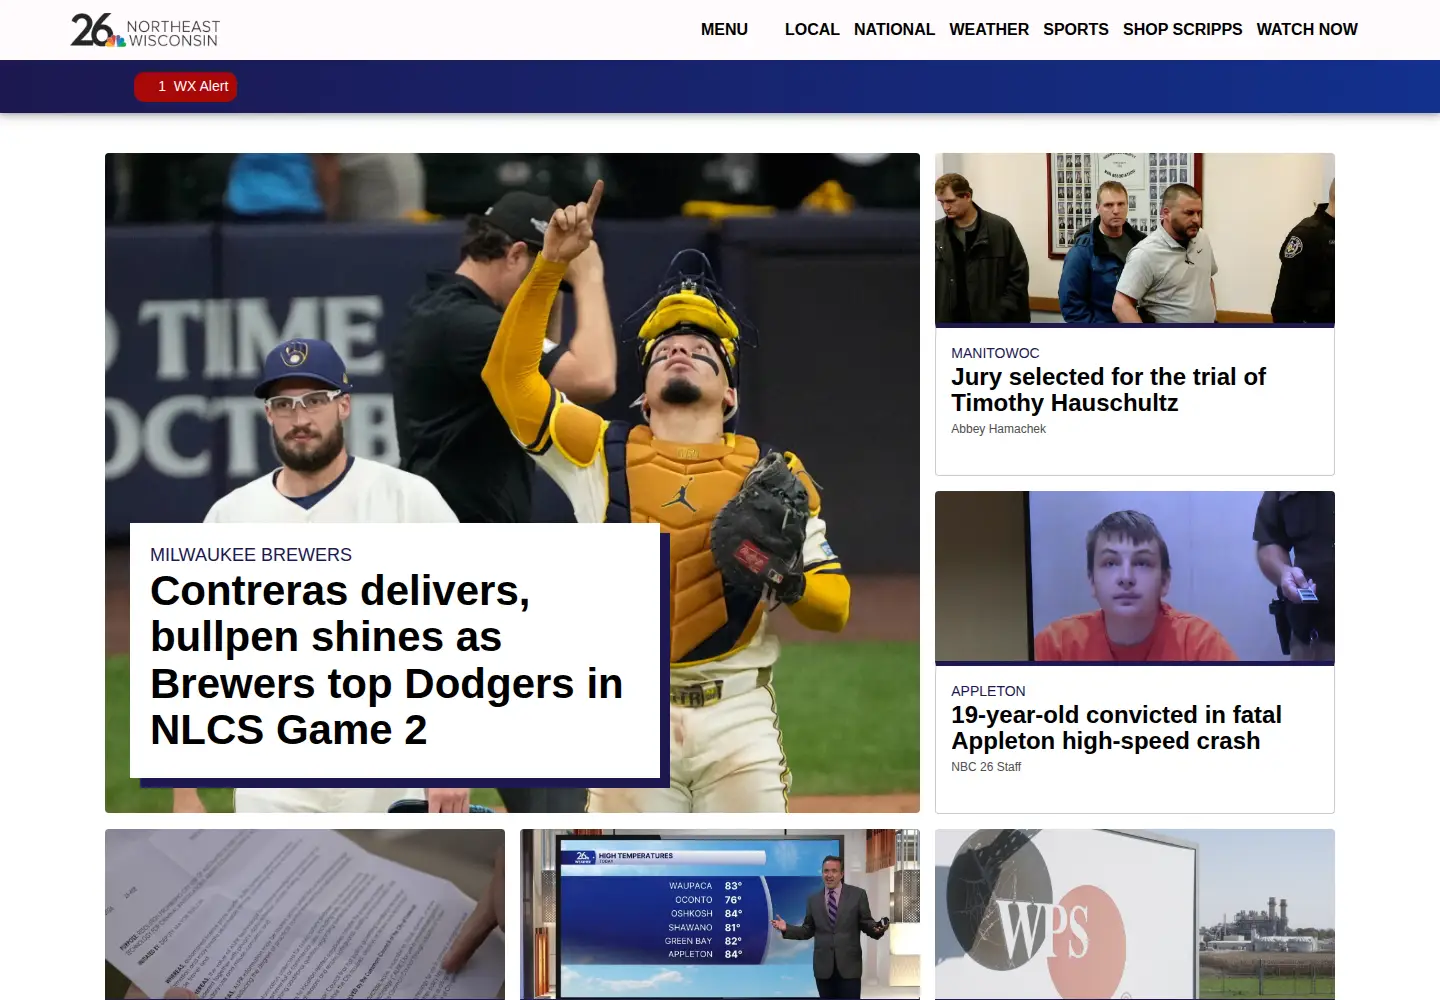Click the NBC 26 Staff byline

pos(986,767)
